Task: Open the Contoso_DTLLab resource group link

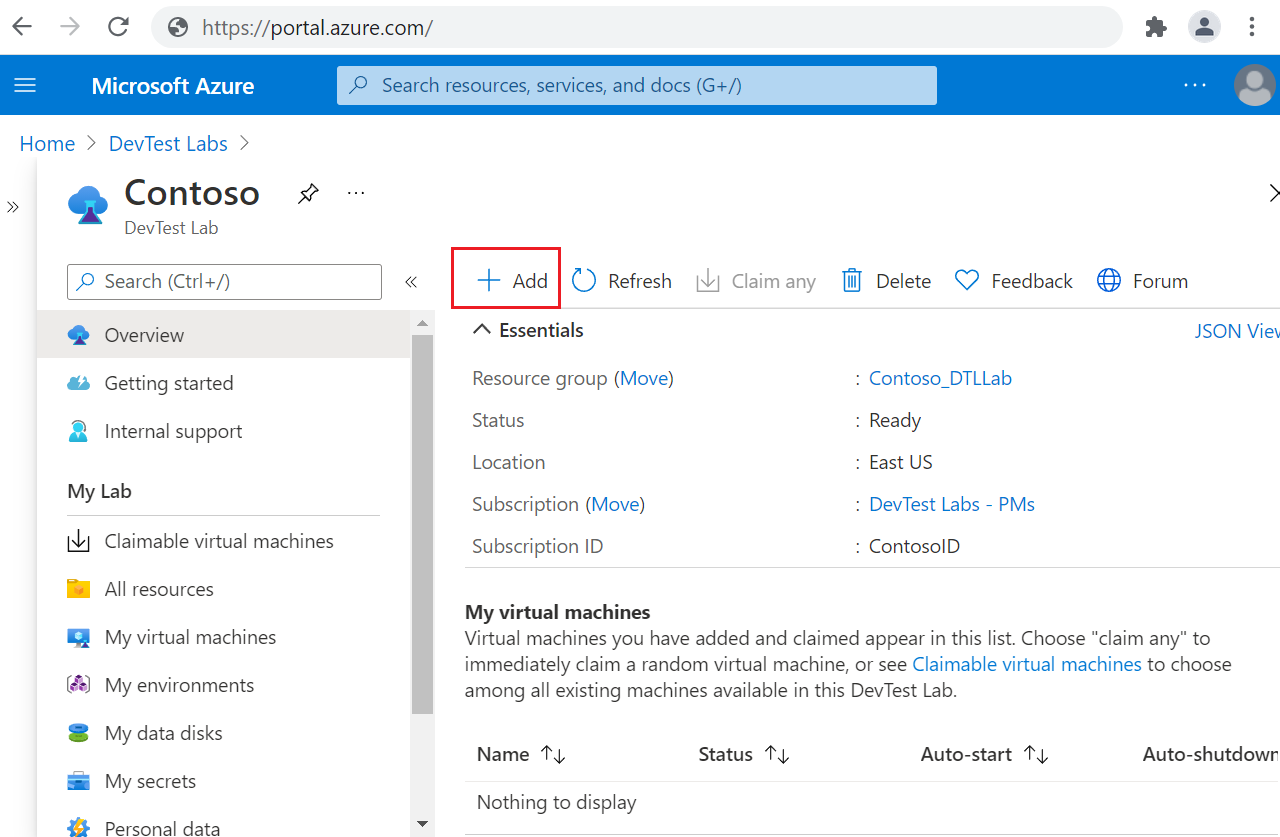Action: (x=940, y=378)
